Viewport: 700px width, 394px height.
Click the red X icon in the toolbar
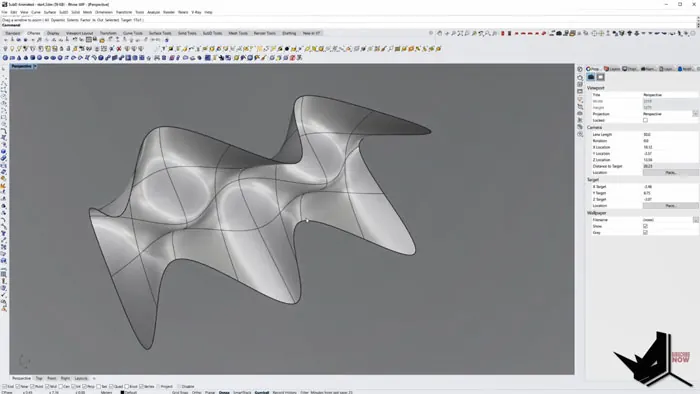(x=119, y=49)
